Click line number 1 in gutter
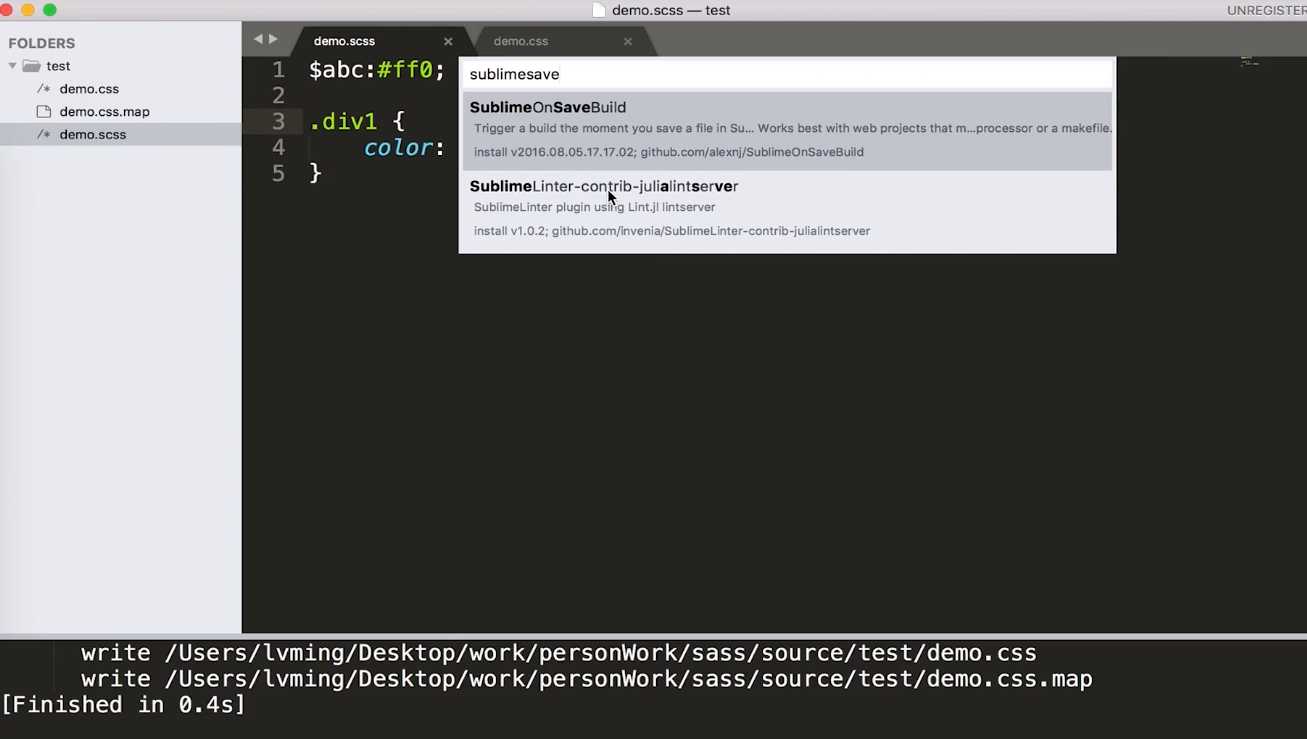This screenshot has width=1307, height=739. tap(278, 70)
